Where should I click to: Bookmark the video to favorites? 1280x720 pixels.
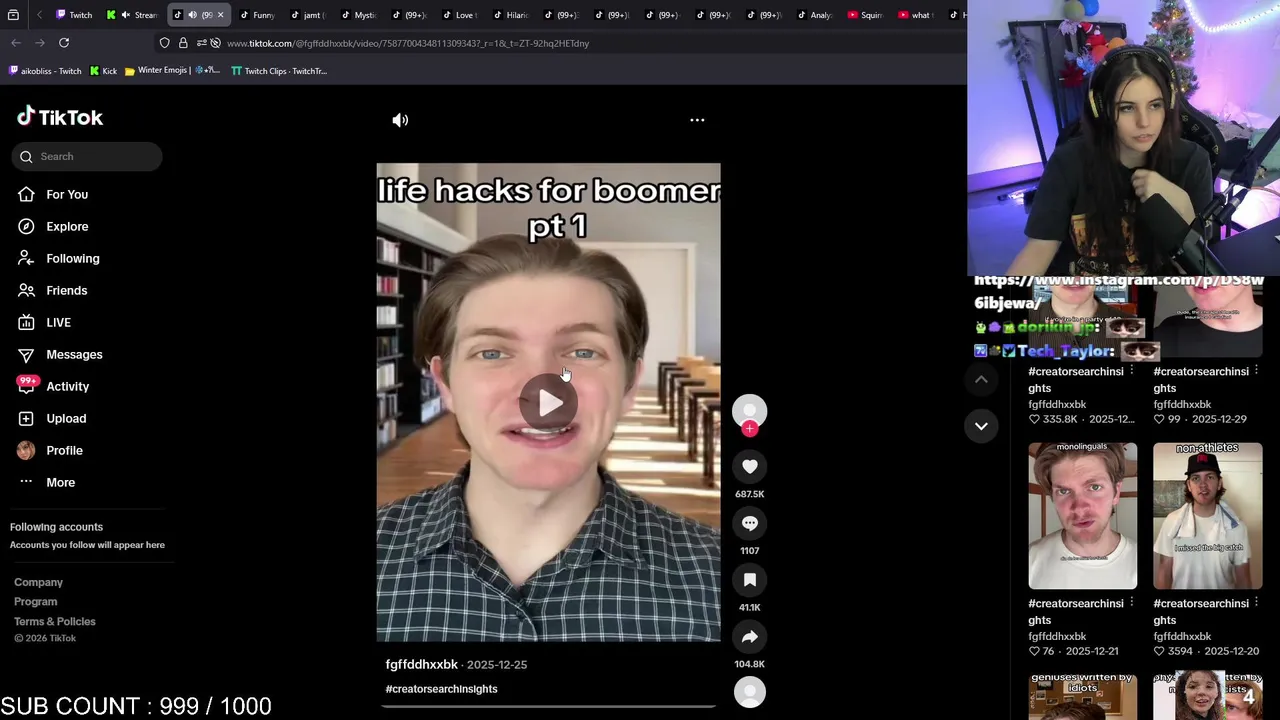tap(750, 580)
